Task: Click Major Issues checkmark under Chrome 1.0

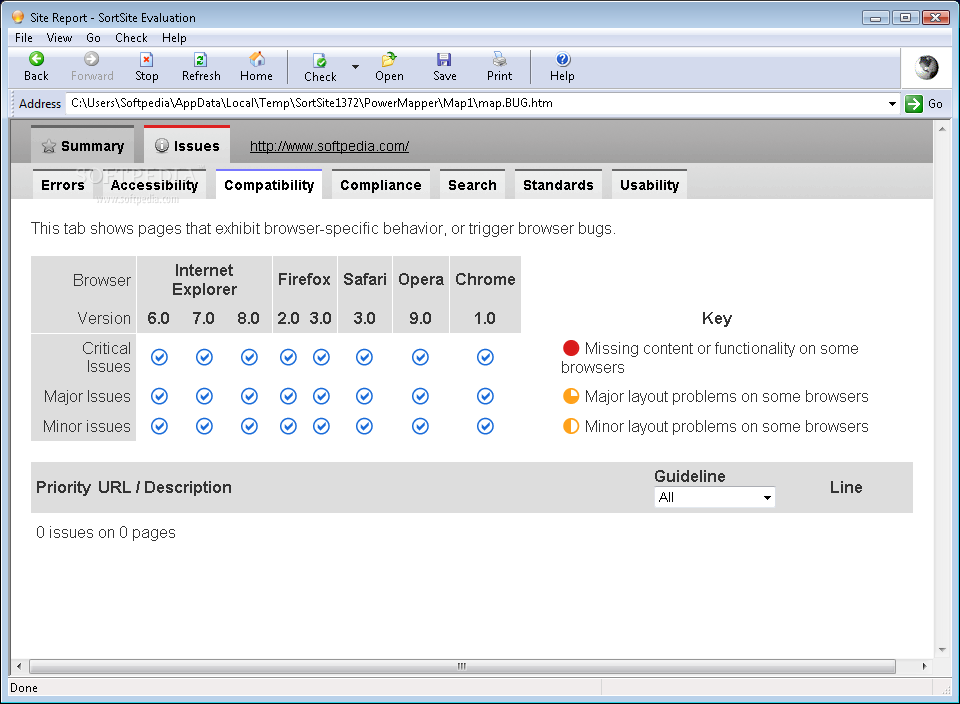Action: (x=485, y=396)
